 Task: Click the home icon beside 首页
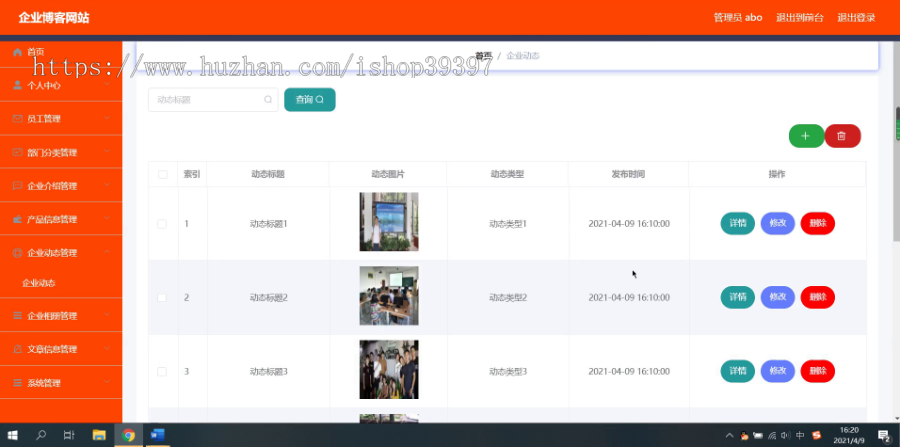(17, 52)
